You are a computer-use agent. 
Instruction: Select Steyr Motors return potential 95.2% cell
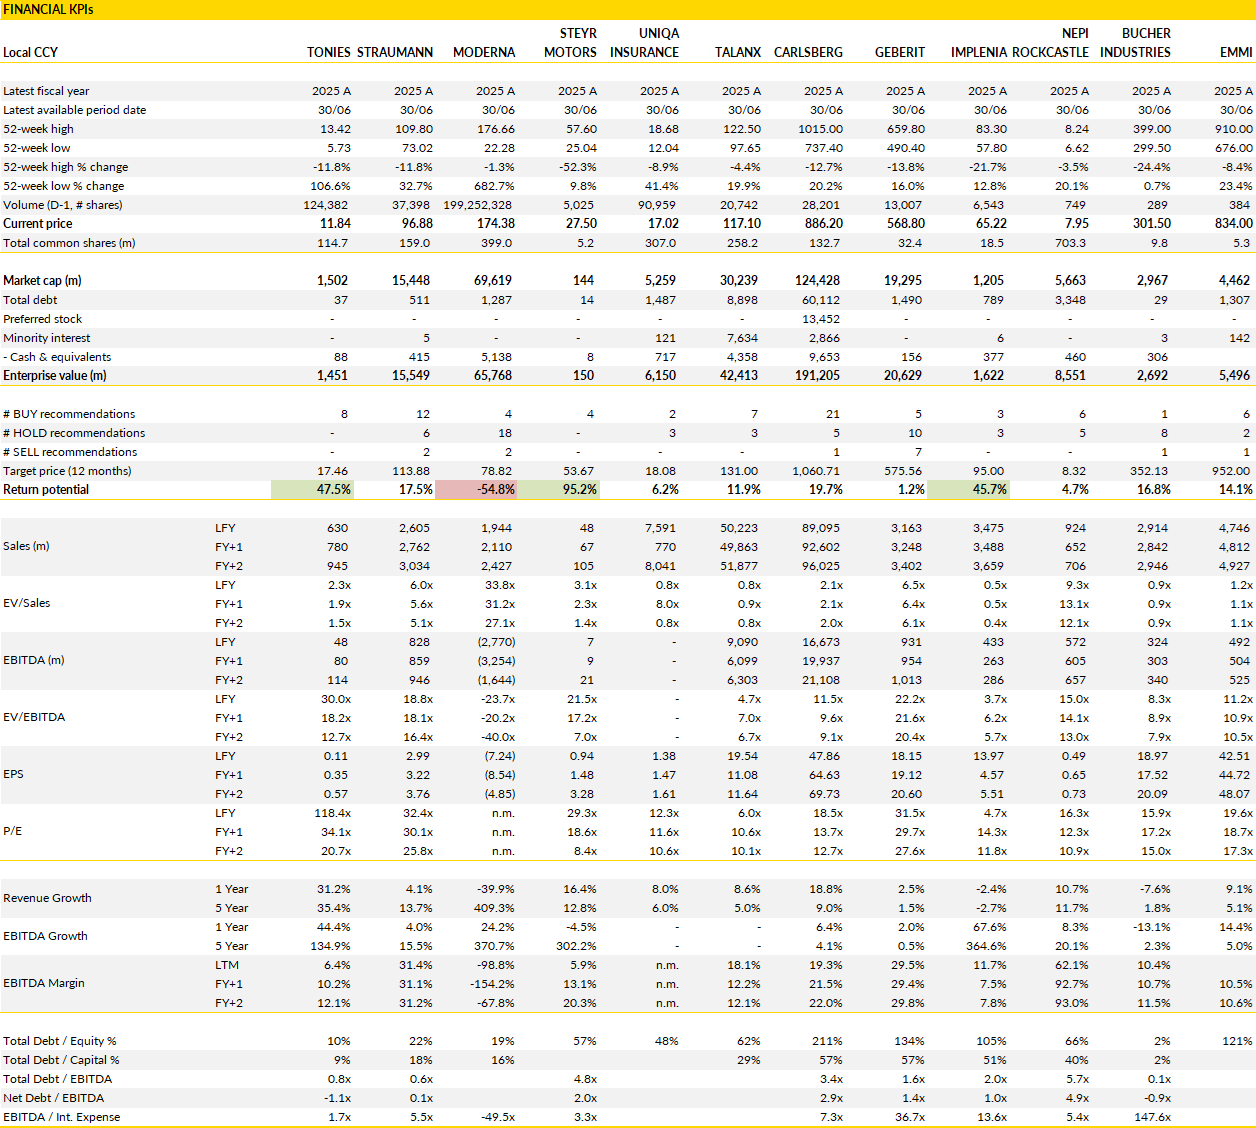[558, 490]
